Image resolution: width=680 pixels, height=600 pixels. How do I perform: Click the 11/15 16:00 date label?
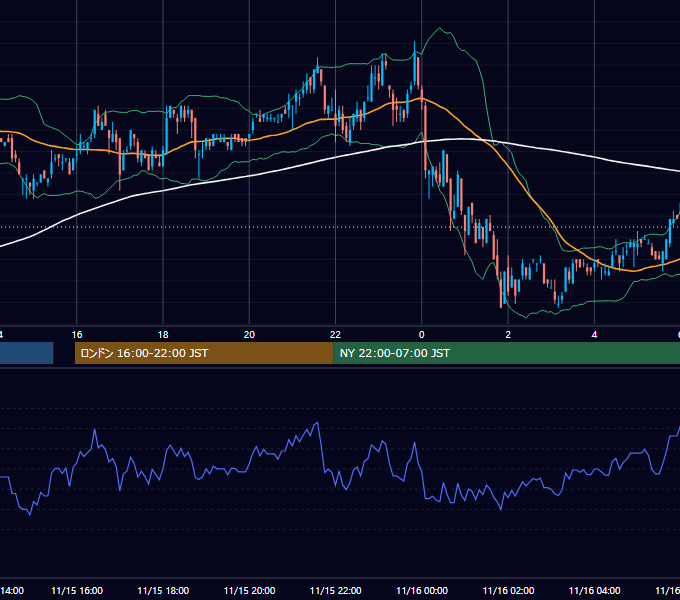point(77,590)
